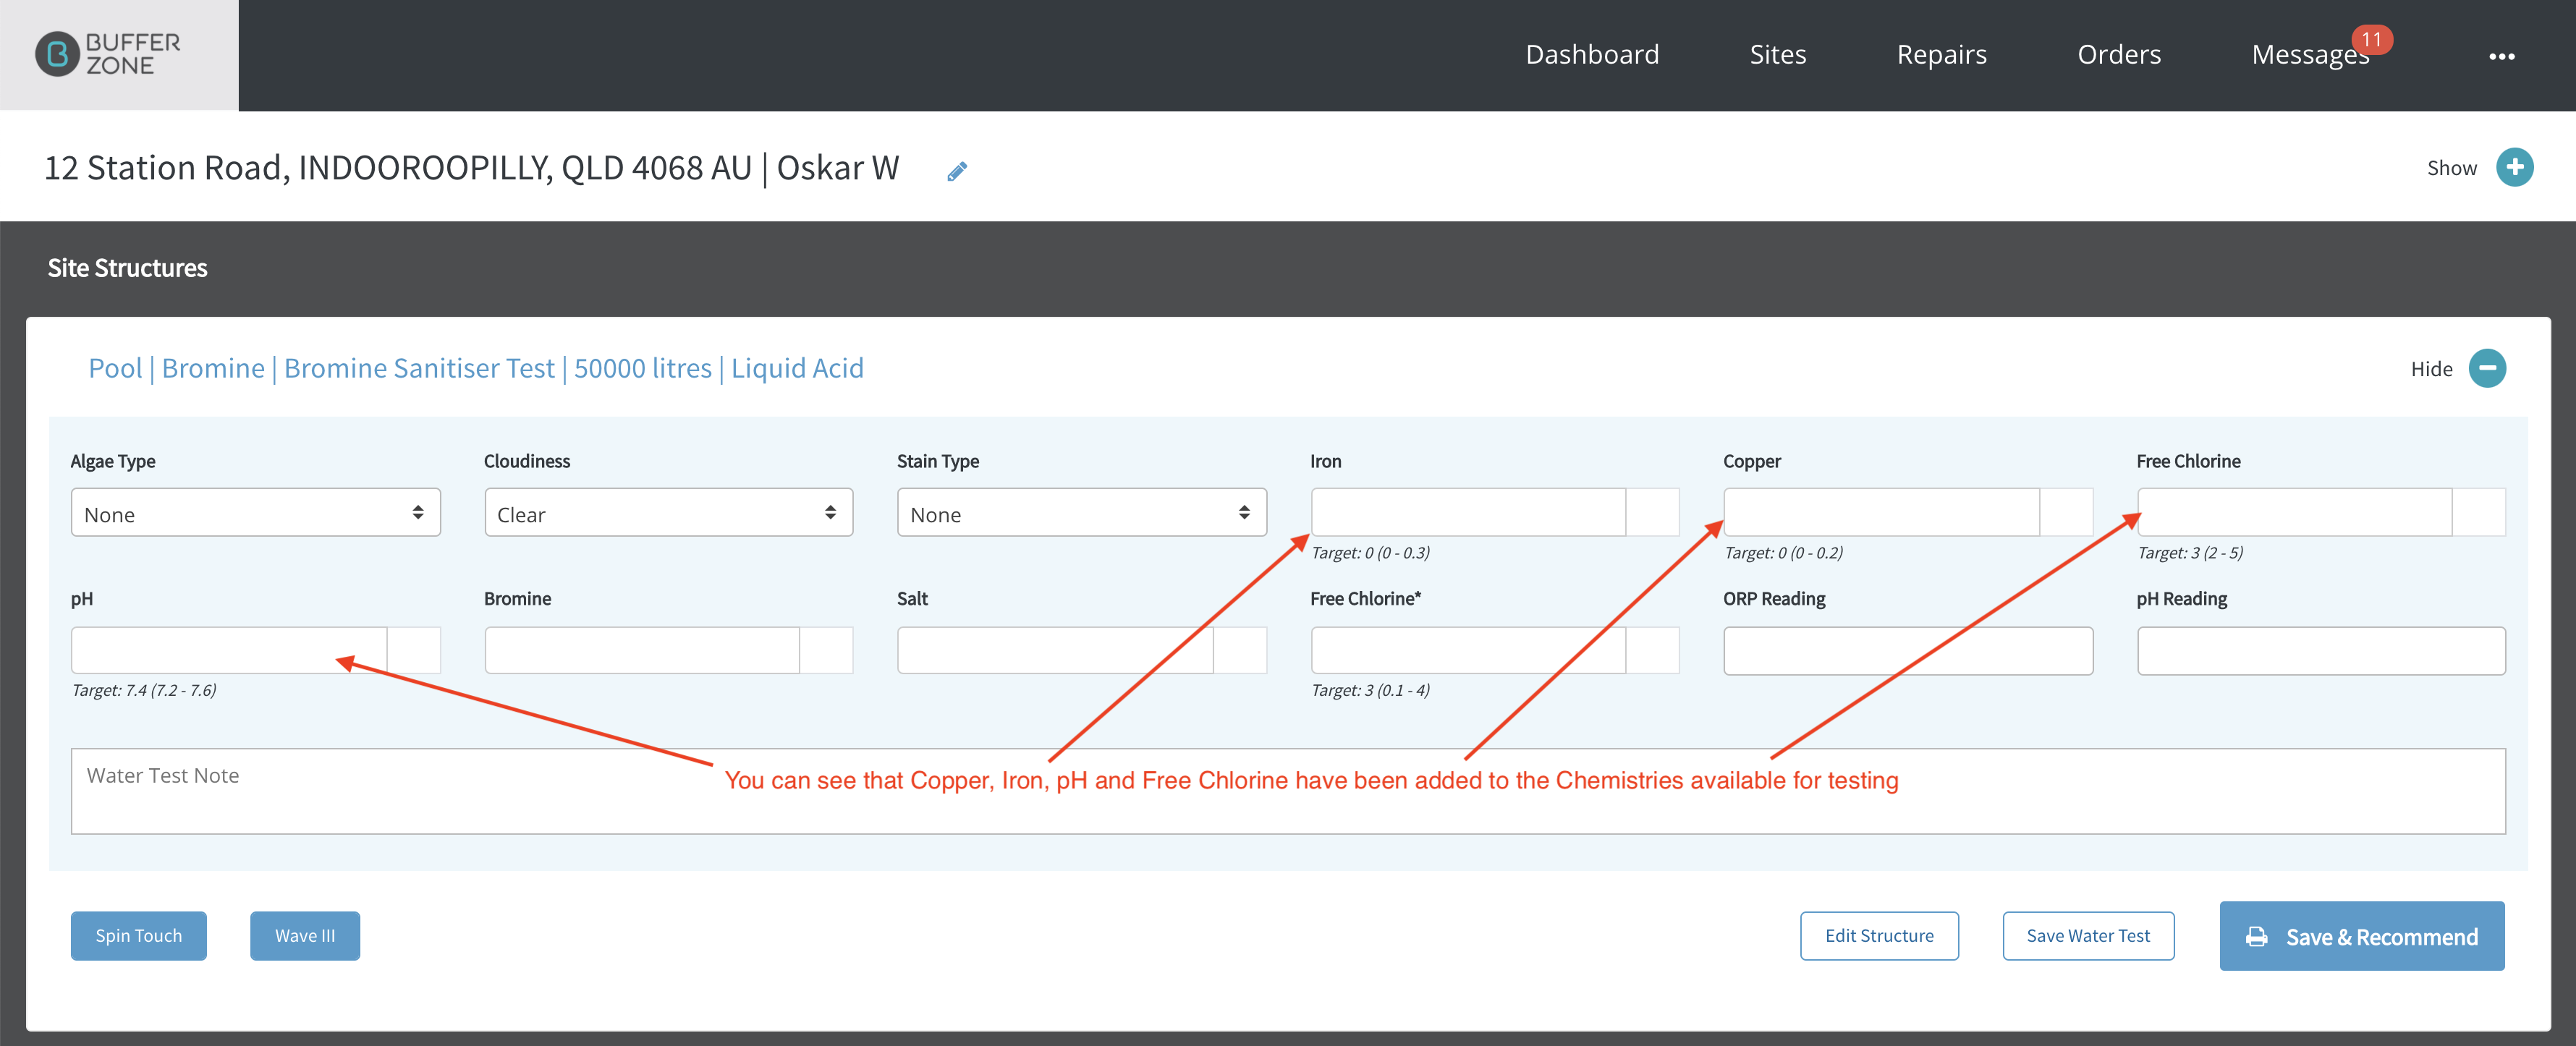Click the pool structure title link
This screenshot has height=1046, width=2576.
click(x=476, y=368)
